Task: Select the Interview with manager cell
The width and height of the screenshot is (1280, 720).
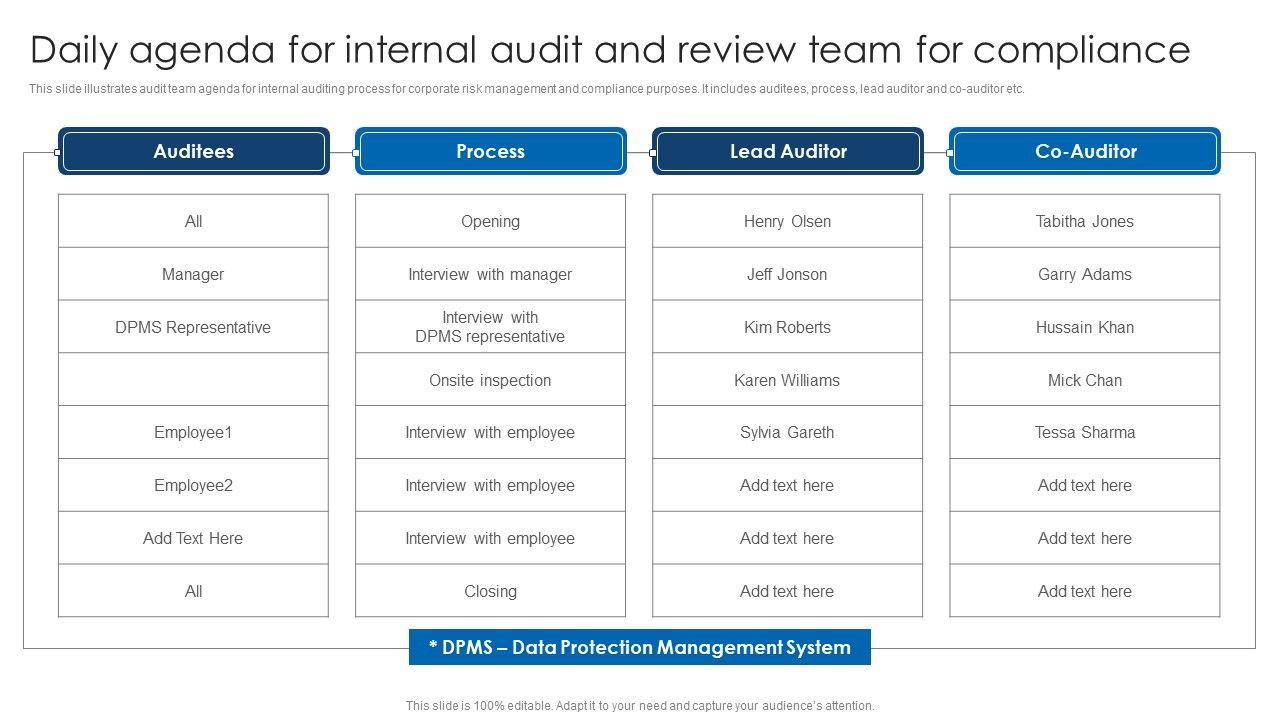Action: point(490,274)
